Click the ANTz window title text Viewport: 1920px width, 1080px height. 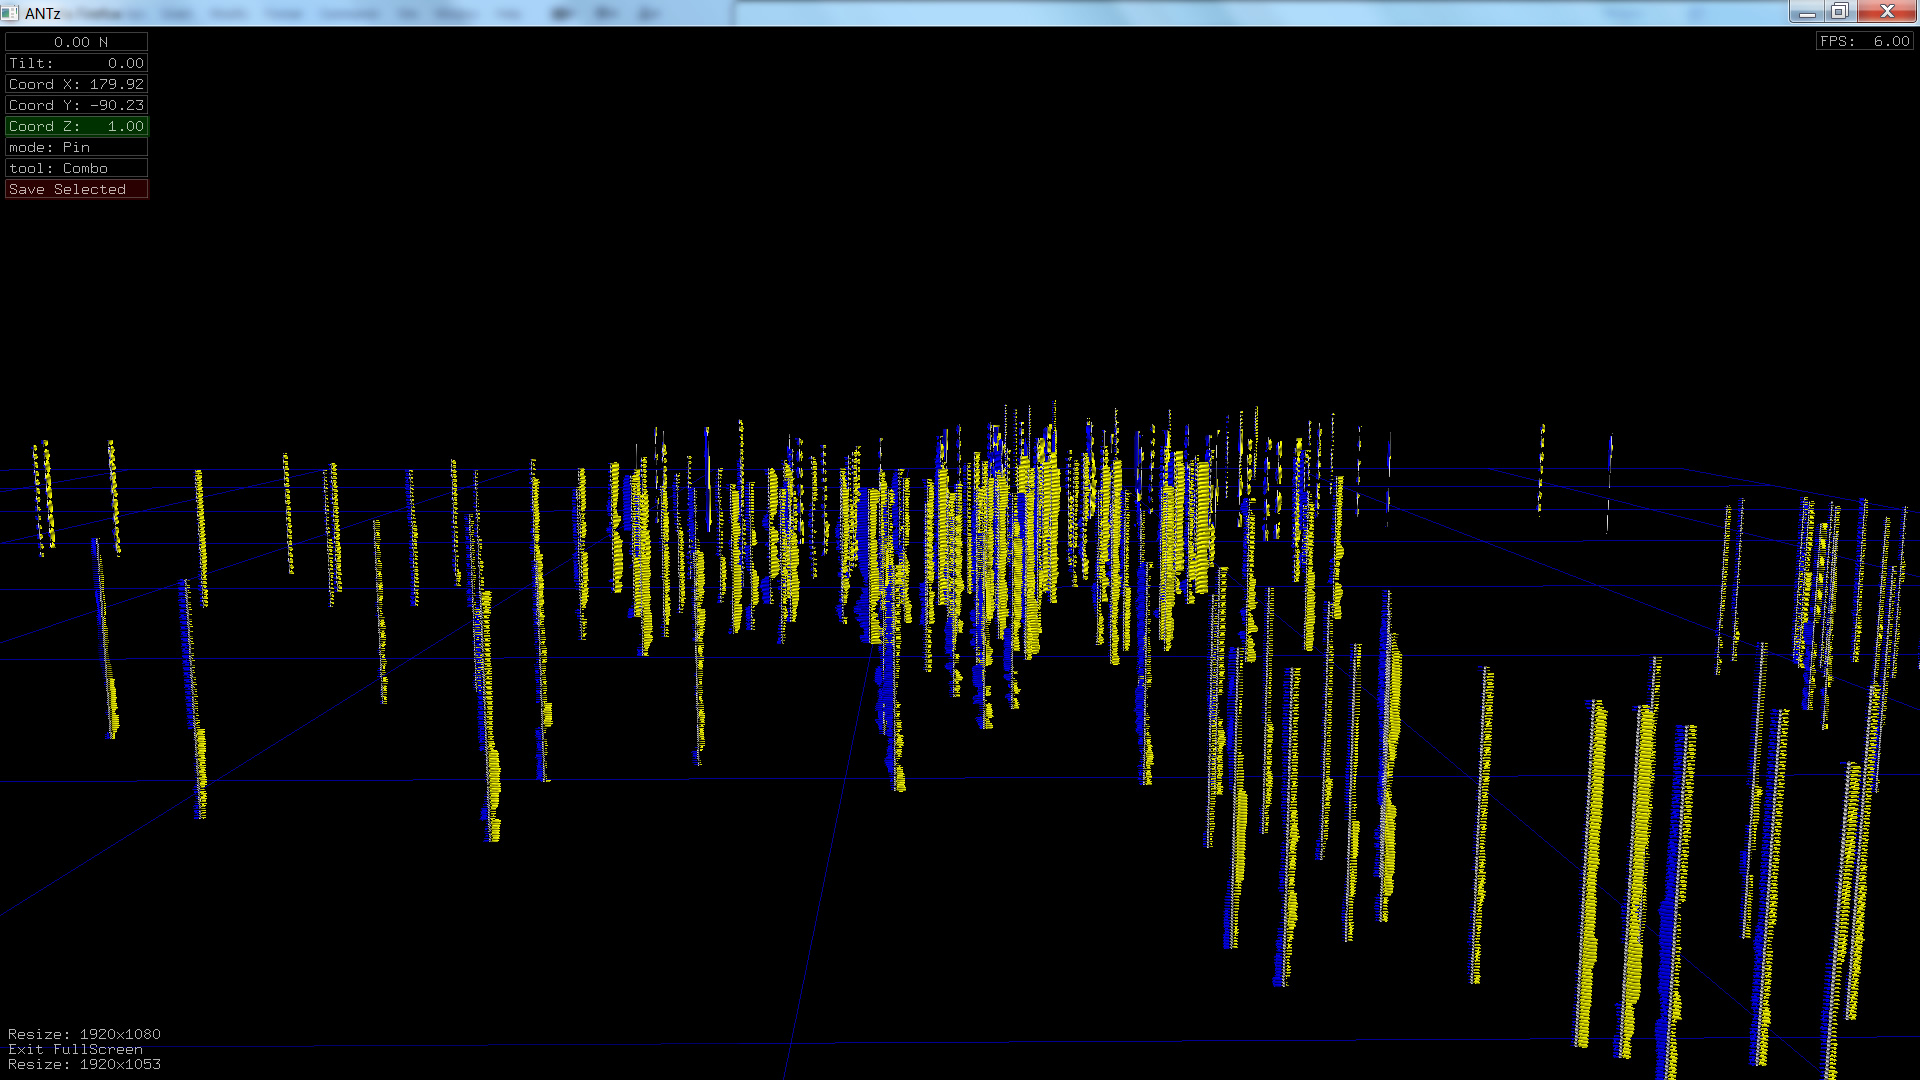[43, 13]
